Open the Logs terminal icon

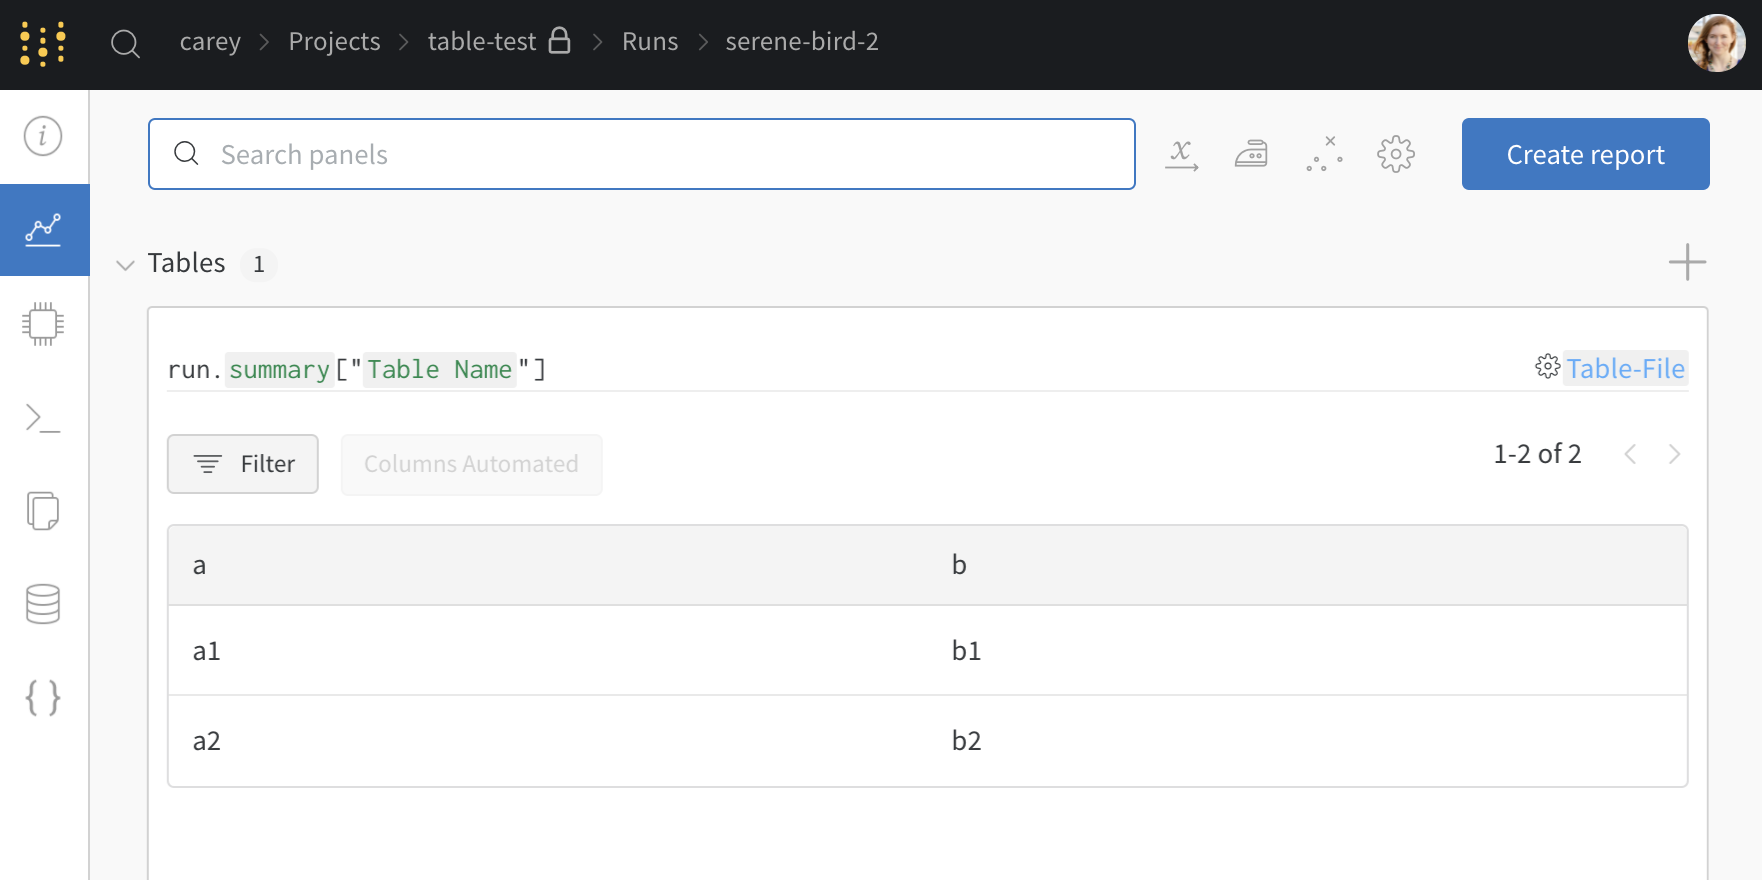tap(43, 418)
